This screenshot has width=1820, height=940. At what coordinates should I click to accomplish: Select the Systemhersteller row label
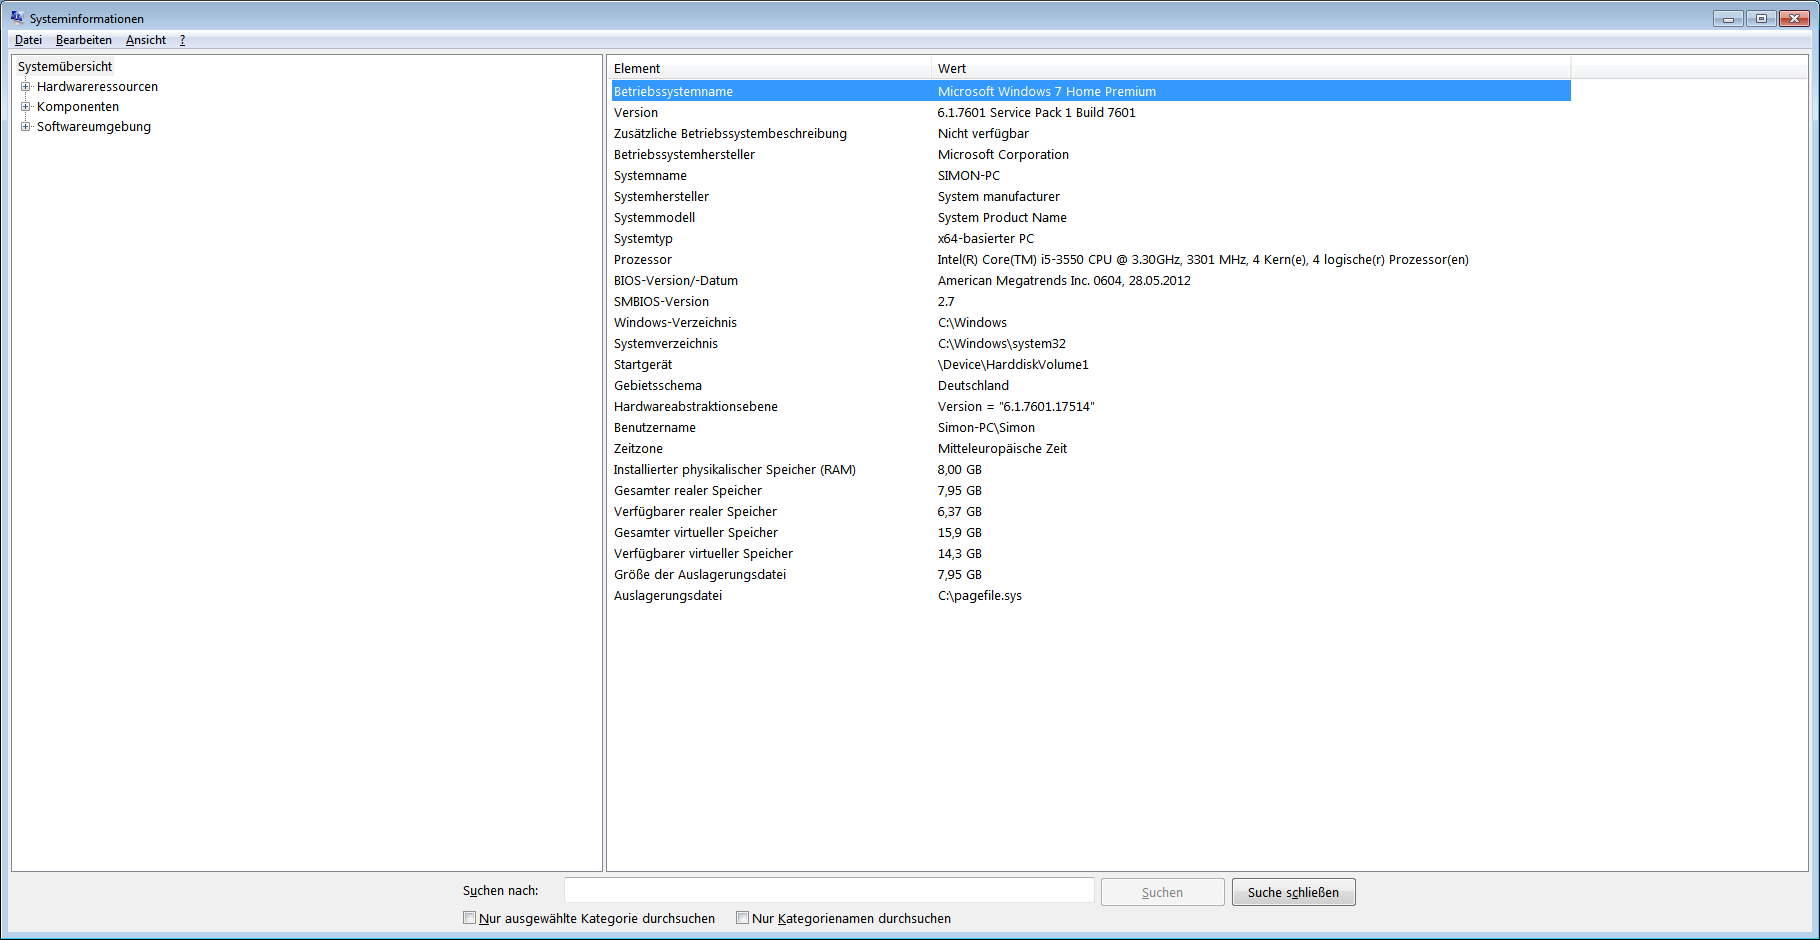pyautogui.click(x=661, y=196)
